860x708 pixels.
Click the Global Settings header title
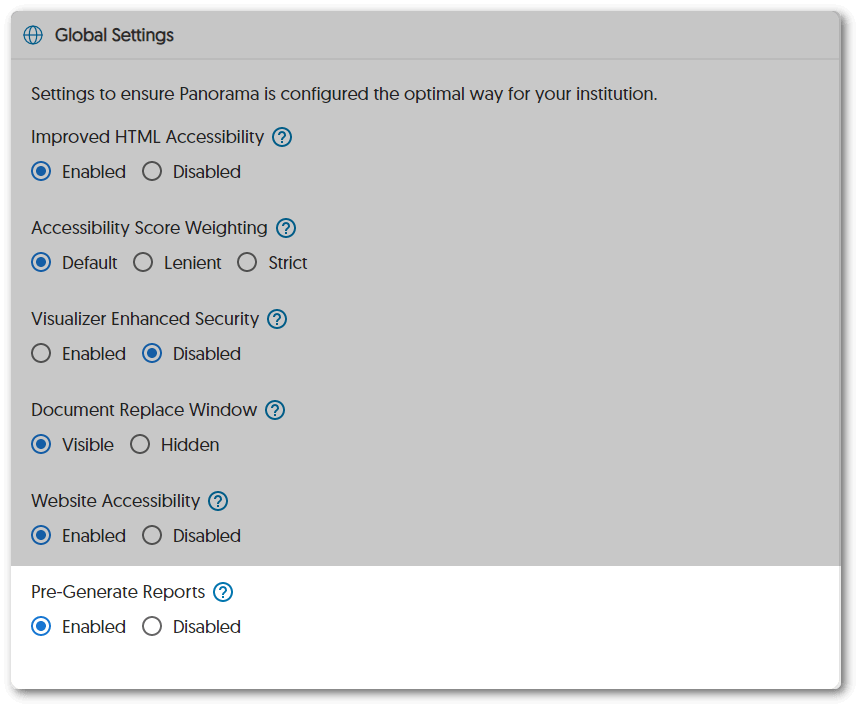114,35
